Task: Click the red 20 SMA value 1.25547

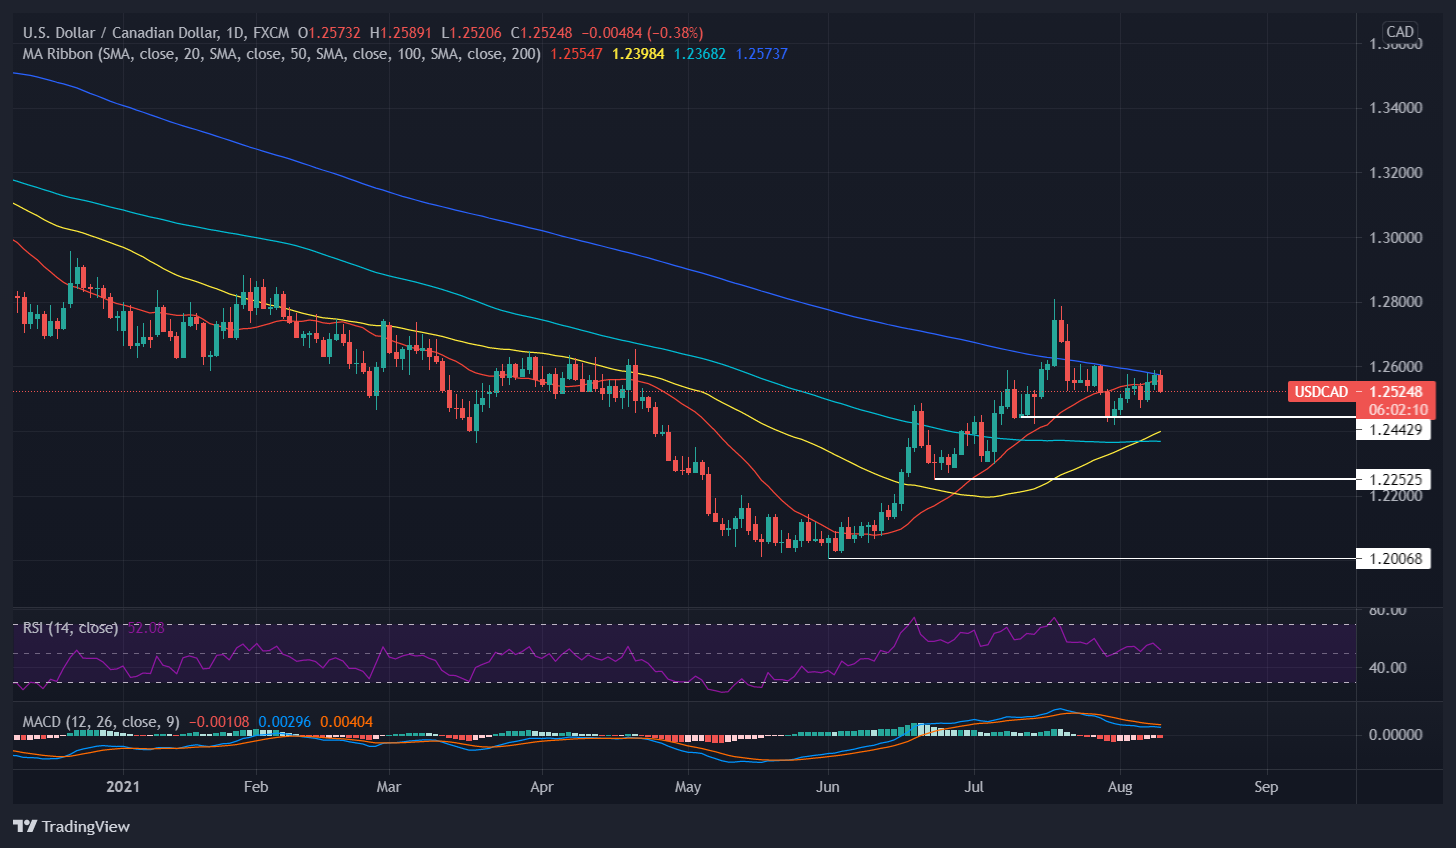Action: tap(576, 54)
